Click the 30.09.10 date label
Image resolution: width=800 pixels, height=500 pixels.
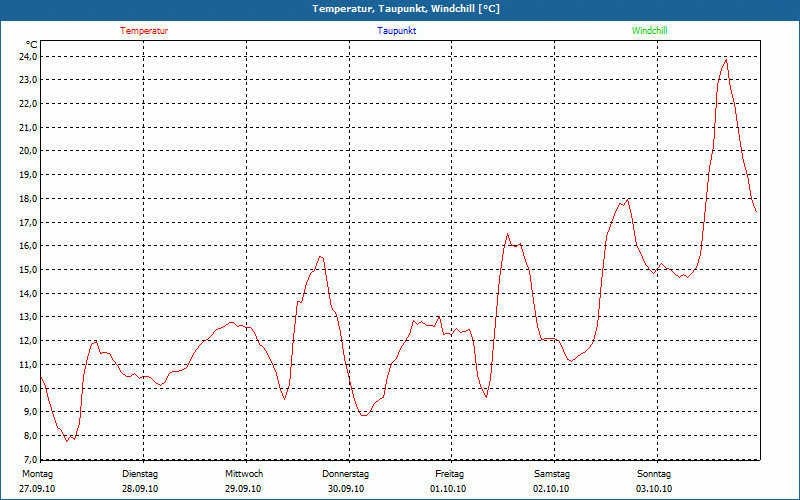click(346, 489)
